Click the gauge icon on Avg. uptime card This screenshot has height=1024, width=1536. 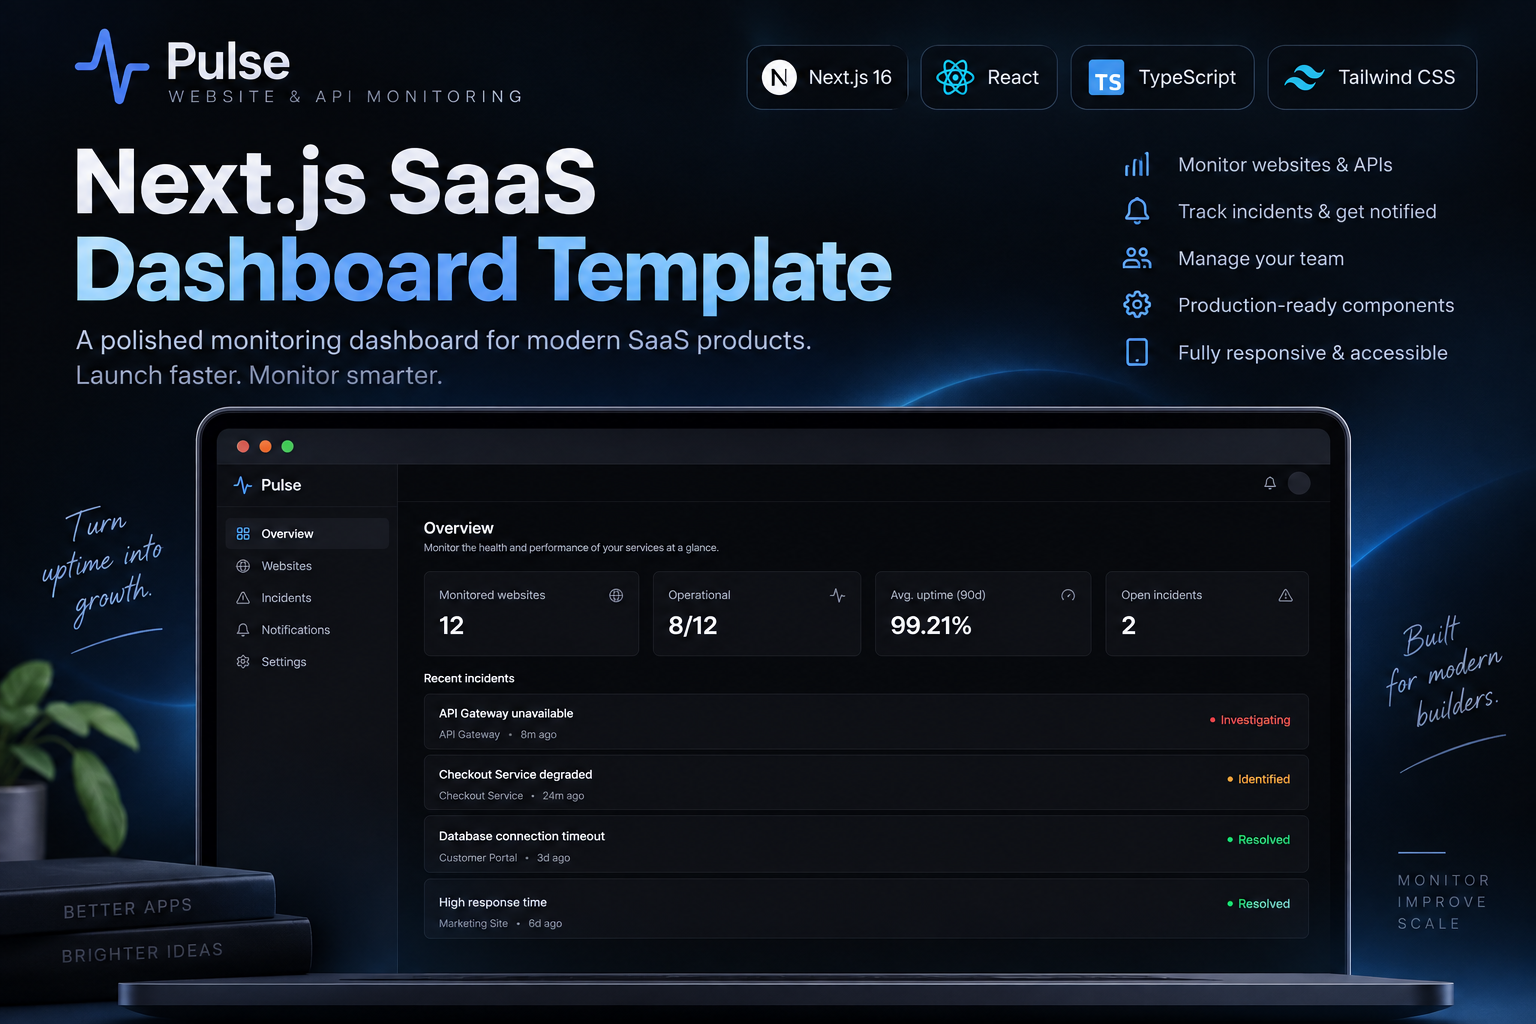1068,595
